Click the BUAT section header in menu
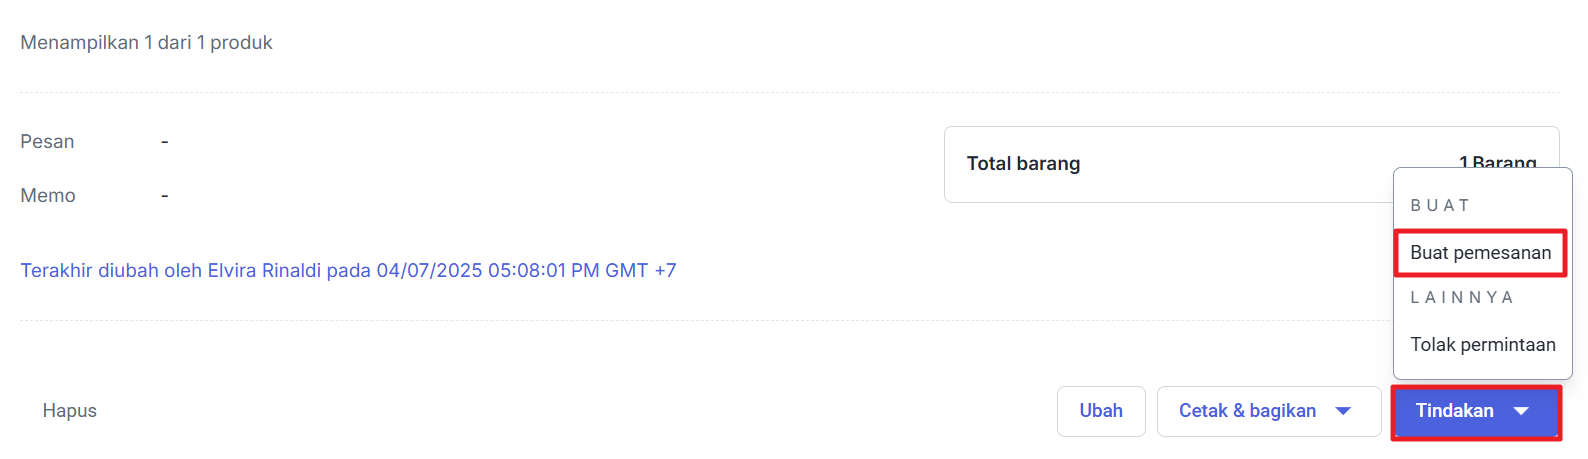 (1440, 205)
